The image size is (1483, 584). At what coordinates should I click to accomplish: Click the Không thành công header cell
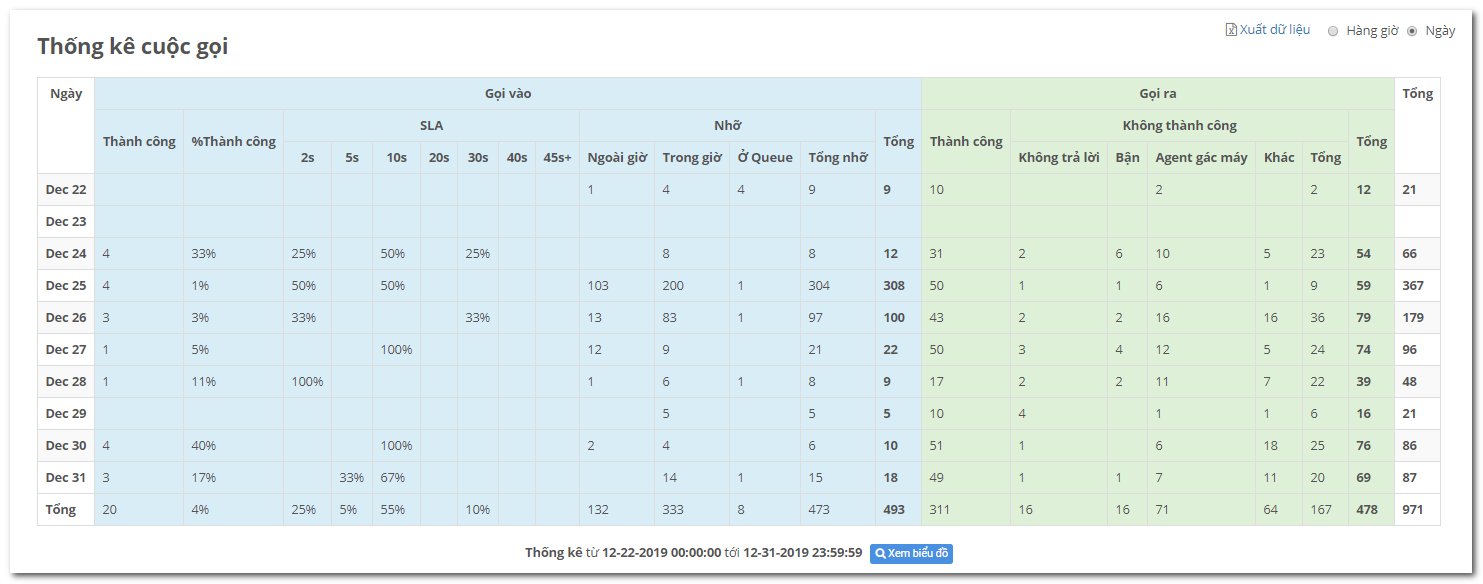point(1179,126)
